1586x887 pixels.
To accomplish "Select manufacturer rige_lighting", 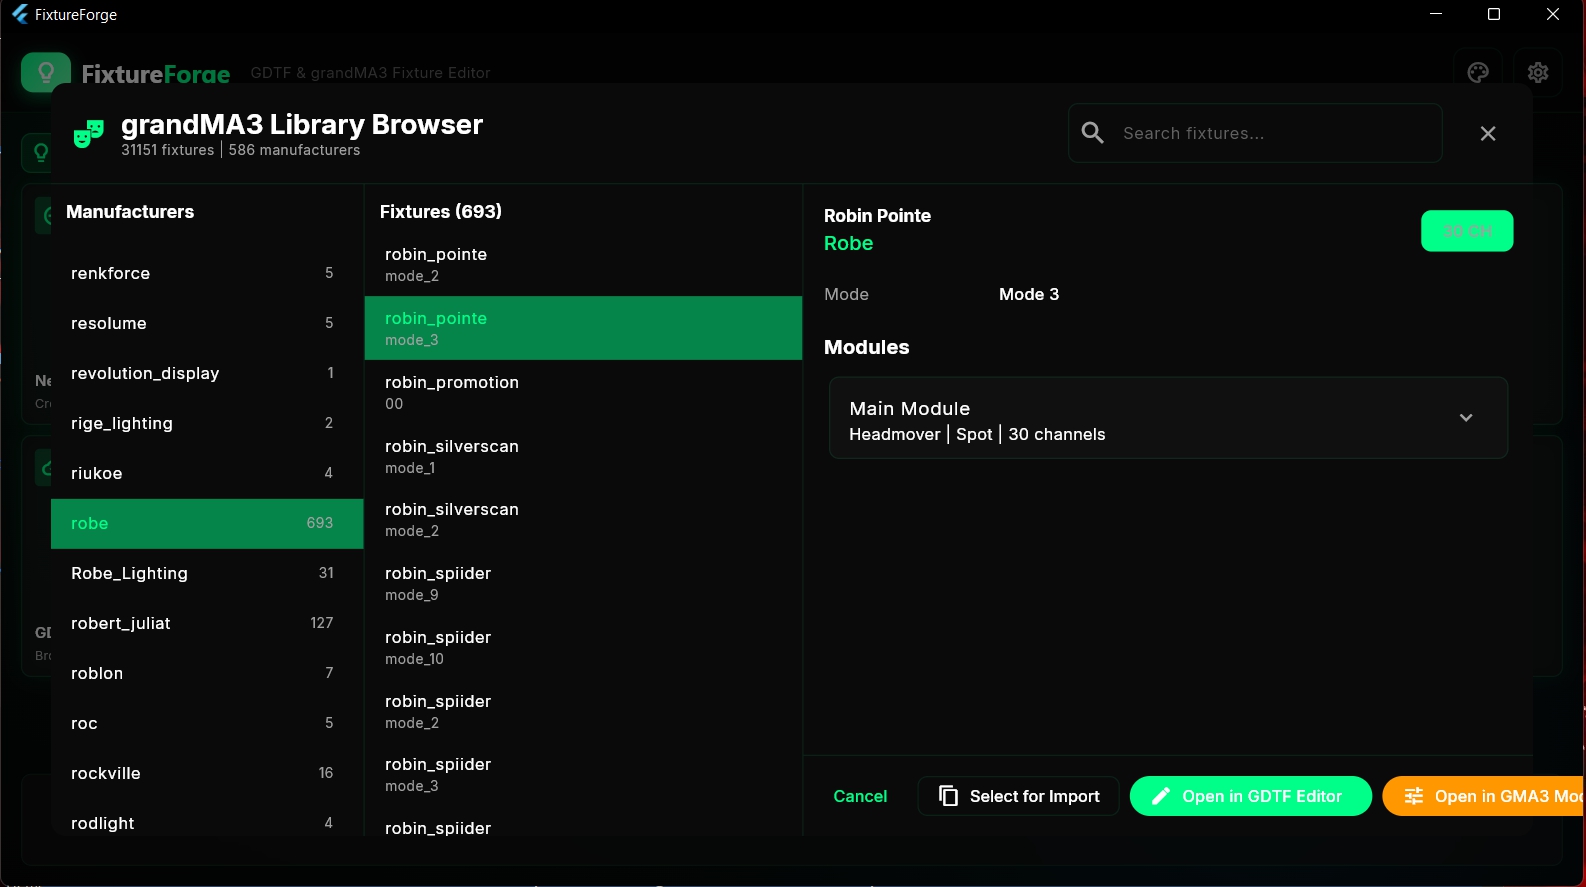I will 207,423.
